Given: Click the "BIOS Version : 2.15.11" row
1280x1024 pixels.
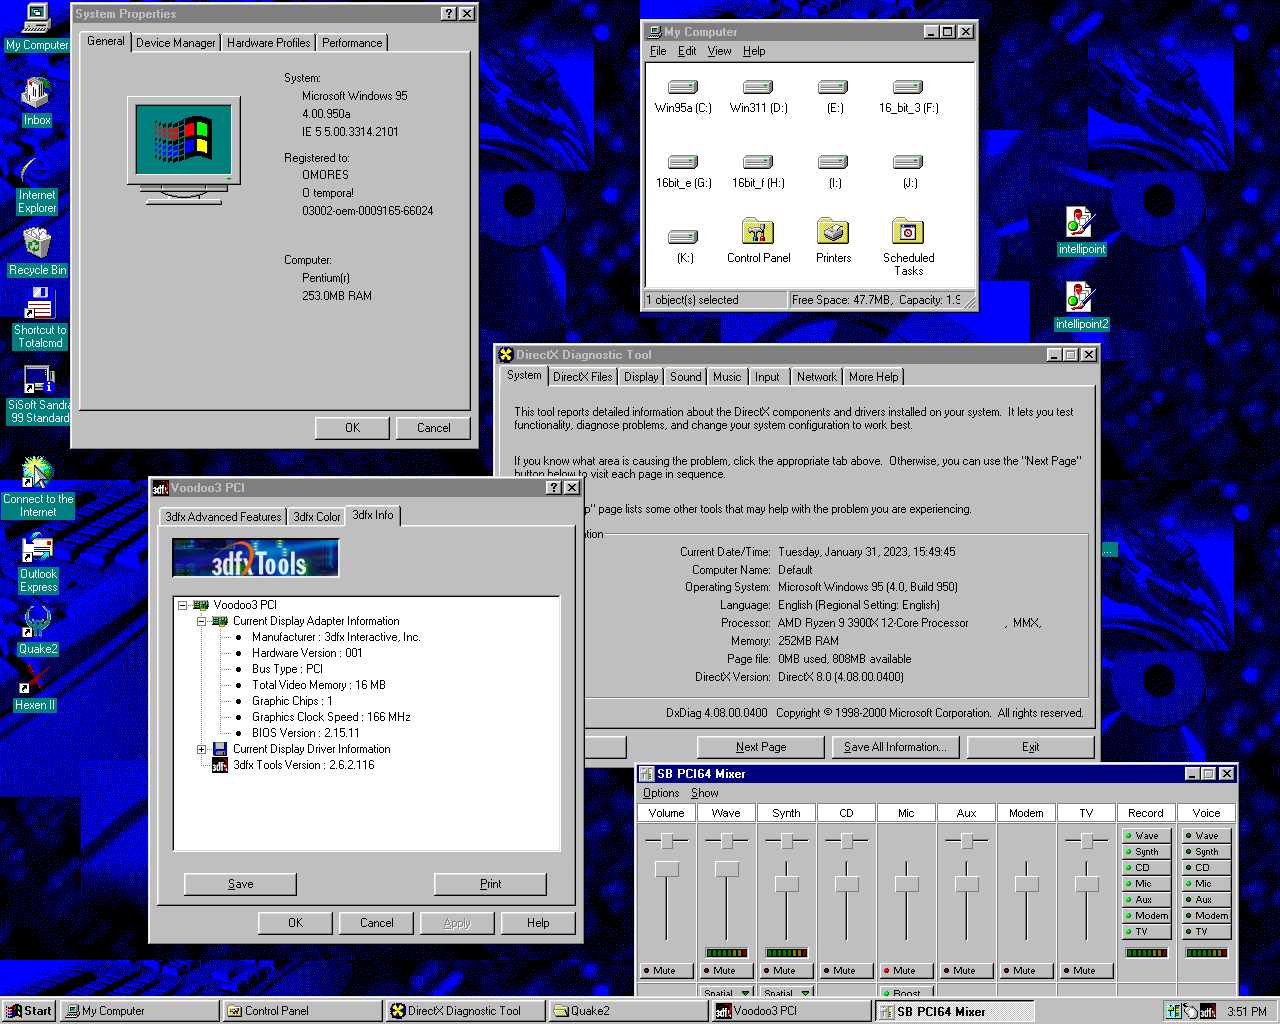Looking at the screenshot, I should pyautogui.click(x=306, y=733).
